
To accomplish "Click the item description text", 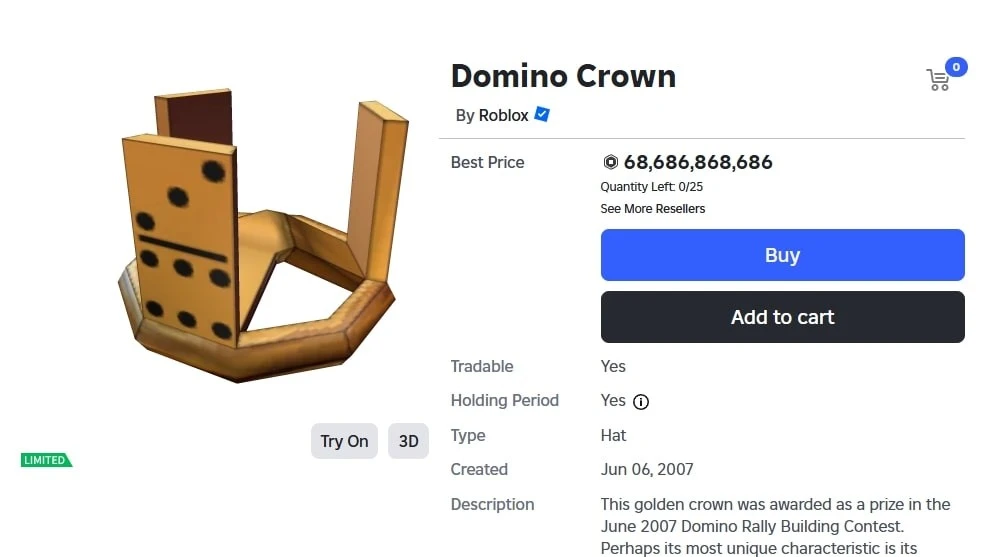I will (775, 525).
